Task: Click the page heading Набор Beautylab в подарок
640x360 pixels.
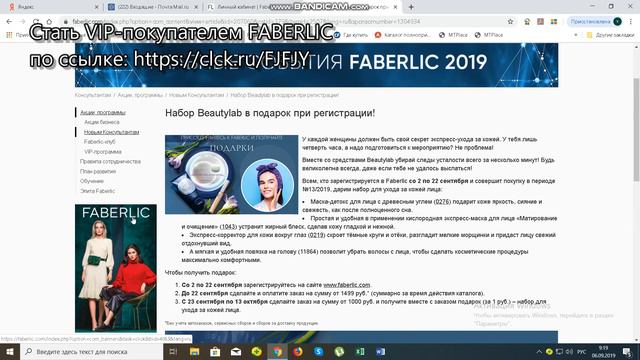Action: click(270, 113)
